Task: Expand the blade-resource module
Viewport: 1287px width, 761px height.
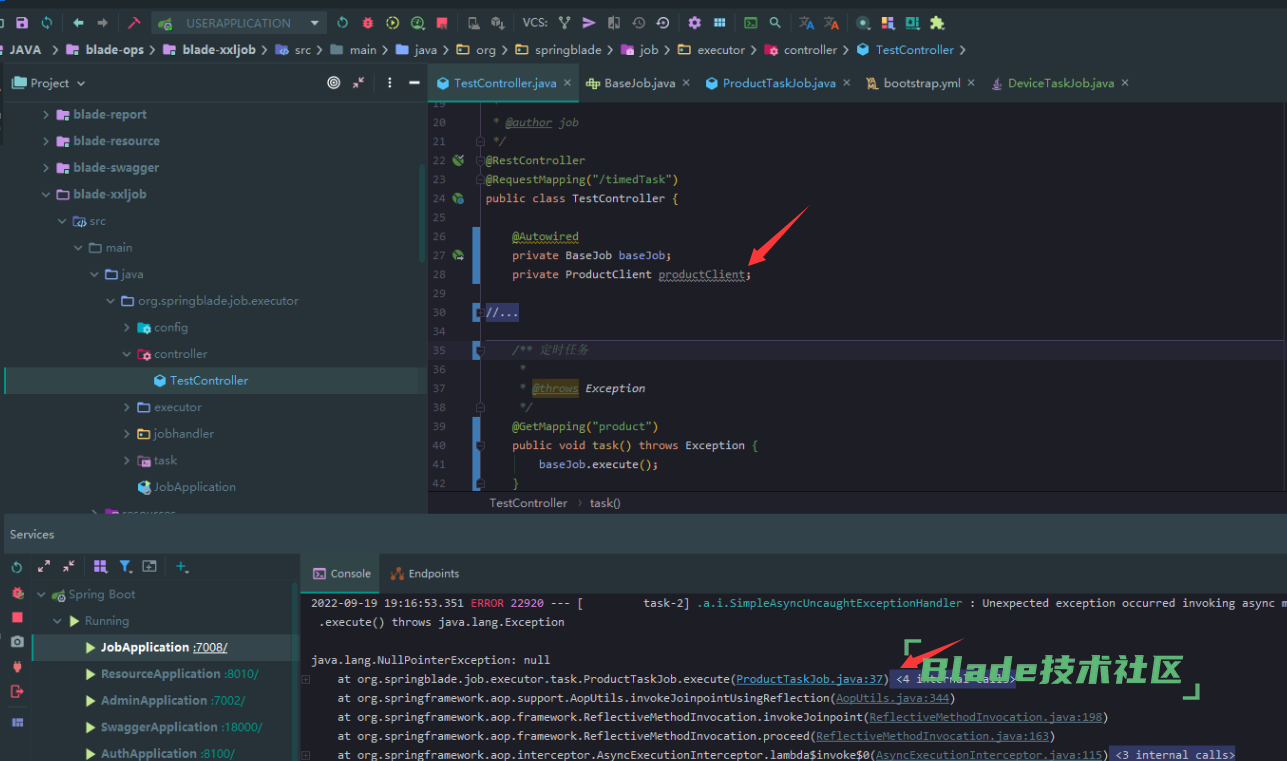Action: point(45,141)
